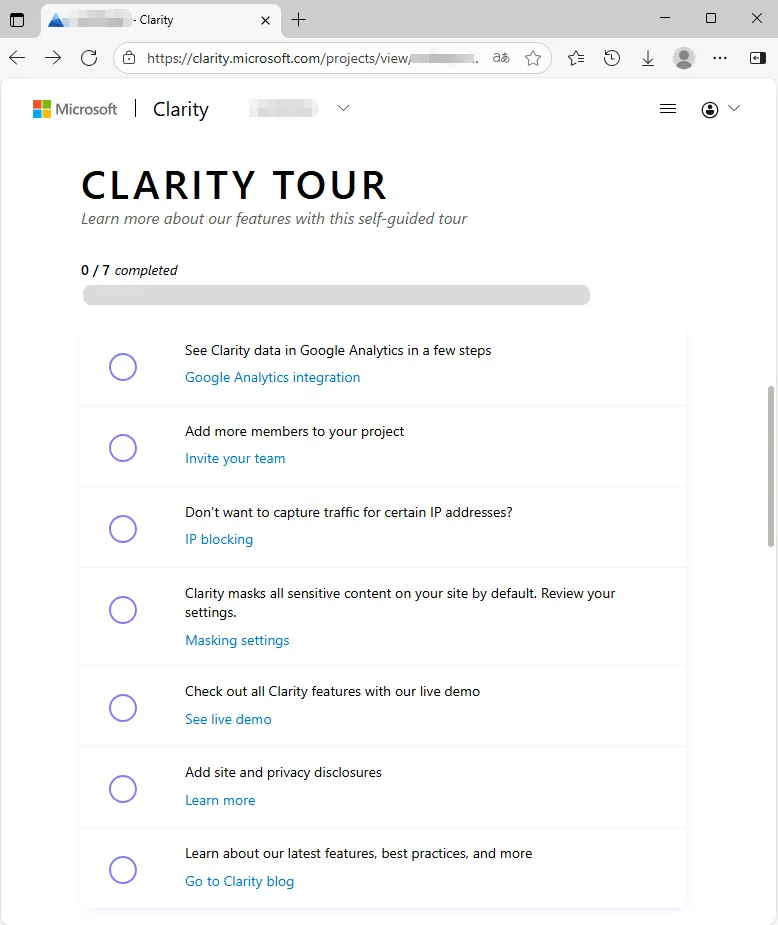Tick the live demo step circle
This screenshot has width=778, height=925.
(x=123, y=708)
